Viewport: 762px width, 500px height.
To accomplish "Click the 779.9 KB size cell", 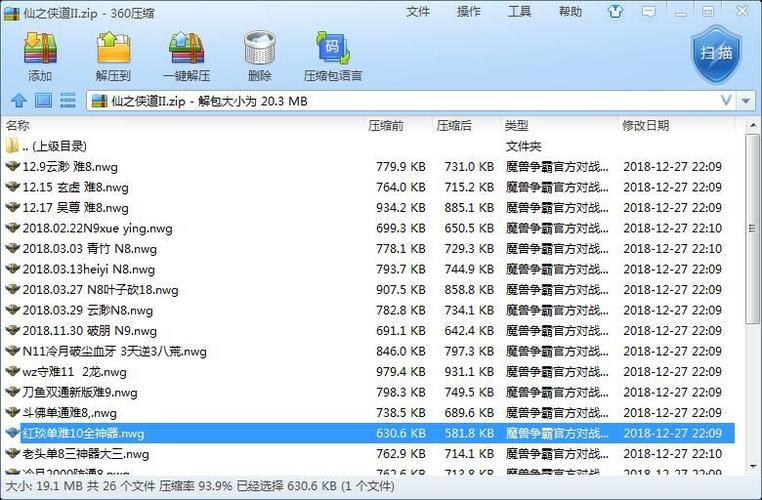I will point(400,167).
